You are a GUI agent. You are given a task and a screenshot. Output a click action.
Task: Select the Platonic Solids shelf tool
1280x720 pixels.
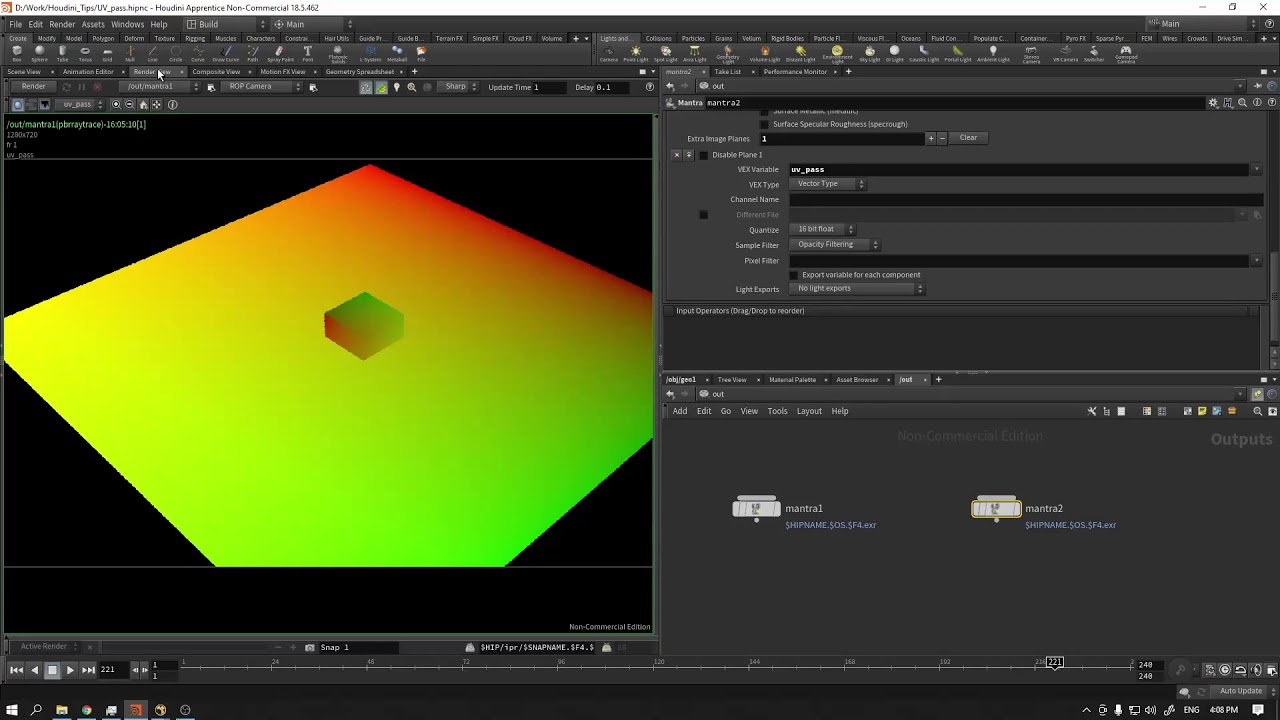coord(338,54)
